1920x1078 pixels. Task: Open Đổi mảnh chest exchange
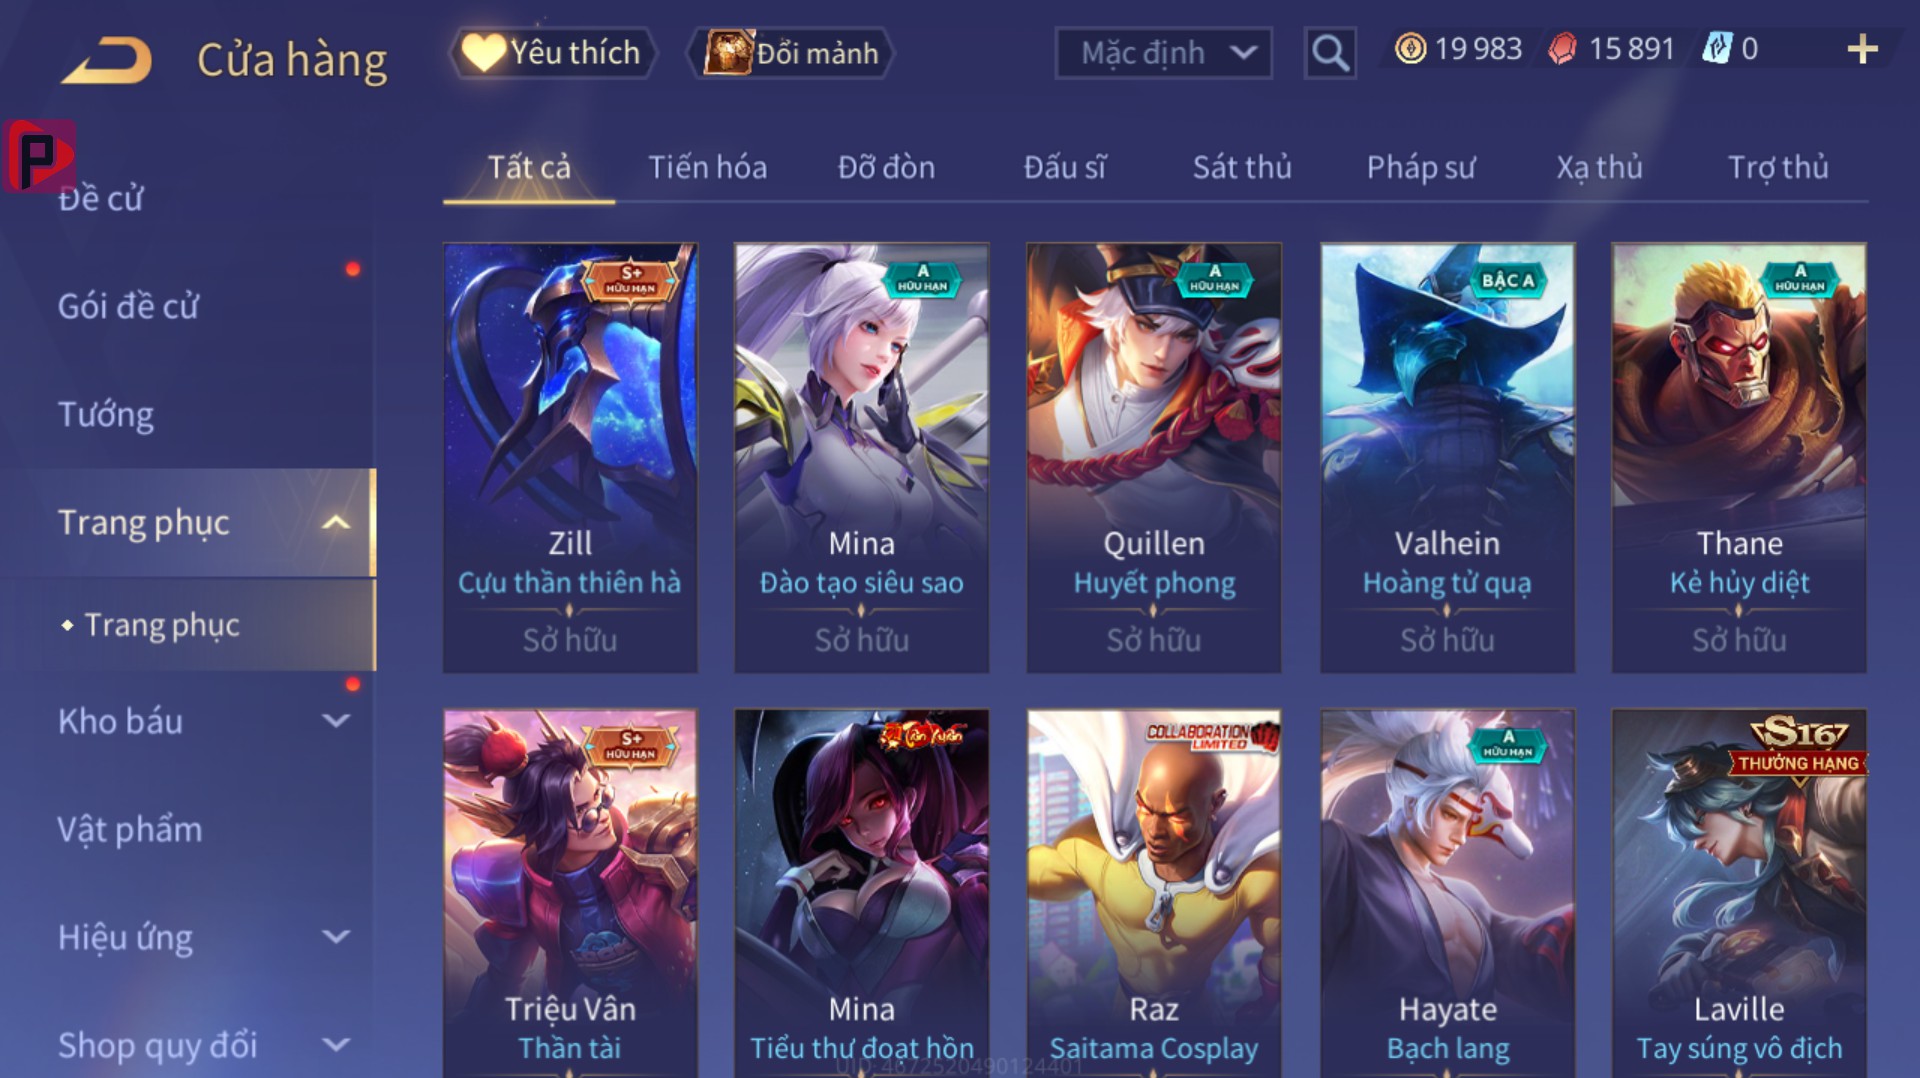pyautogui.click(x=791, y=52)
